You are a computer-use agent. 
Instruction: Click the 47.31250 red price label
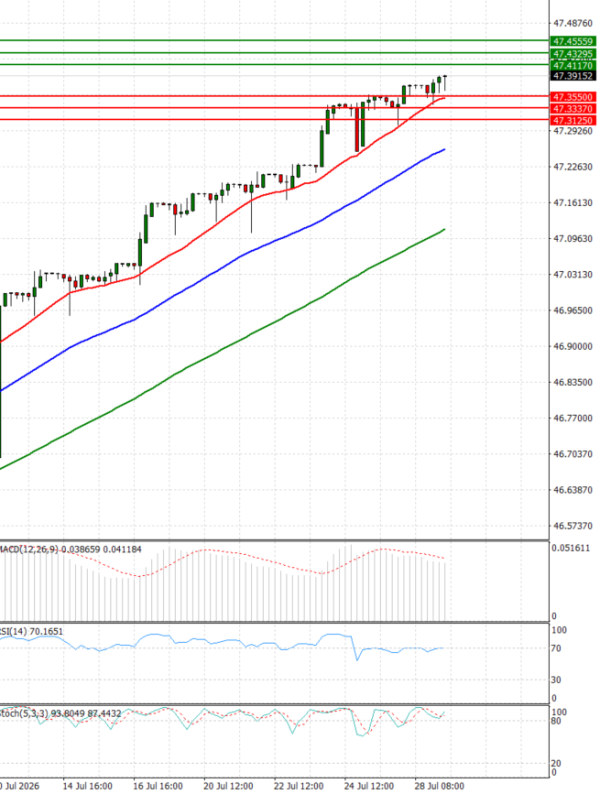[x=572, y=121]
